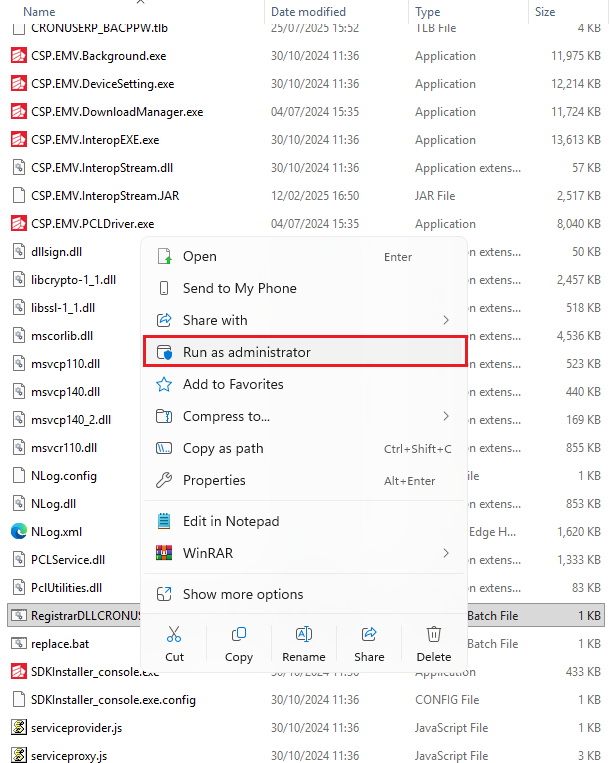Click Edit in Notepad
Screen dimensions: 610x763
231,521
